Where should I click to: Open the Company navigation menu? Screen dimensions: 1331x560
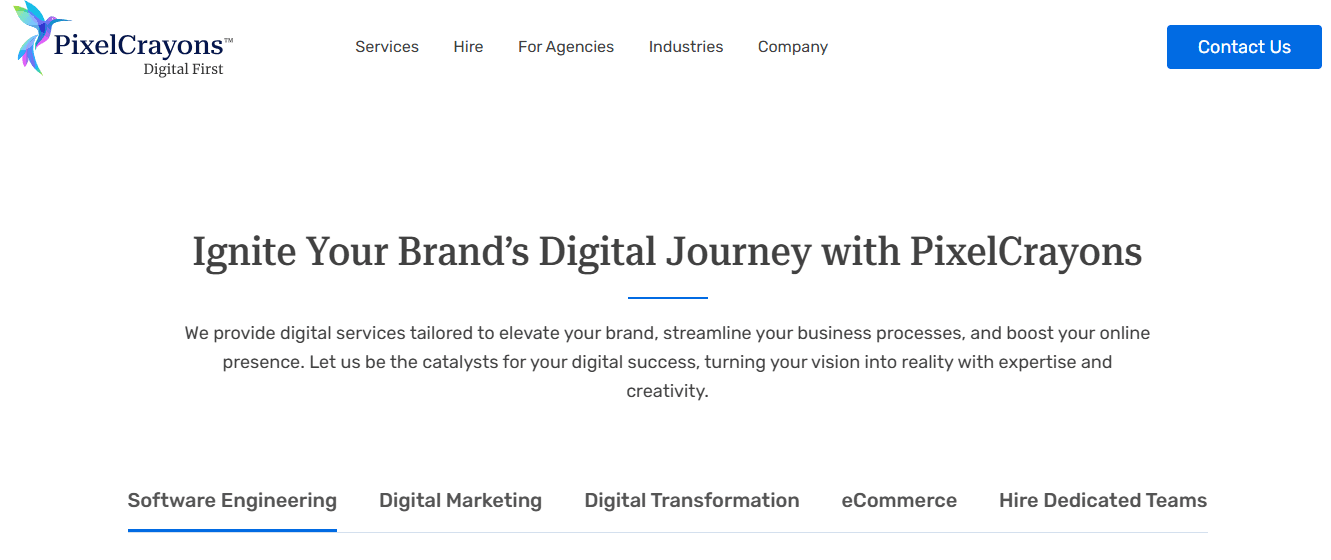[793, 47]
